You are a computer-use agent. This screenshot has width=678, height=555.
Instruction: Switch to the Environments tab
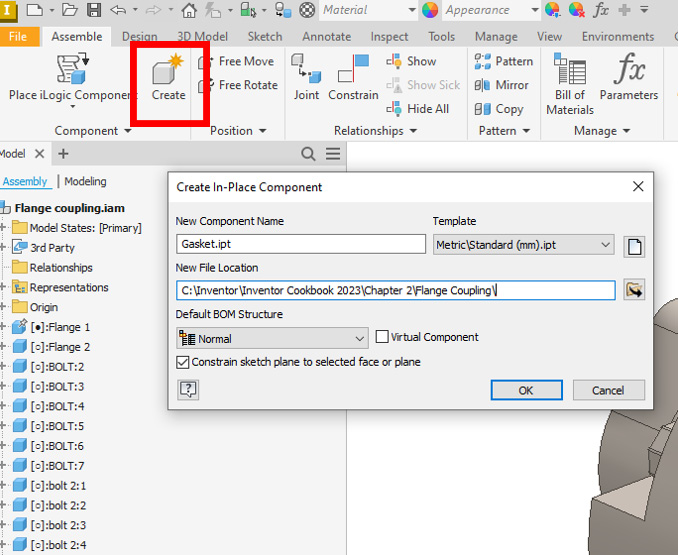pos(618,37)
